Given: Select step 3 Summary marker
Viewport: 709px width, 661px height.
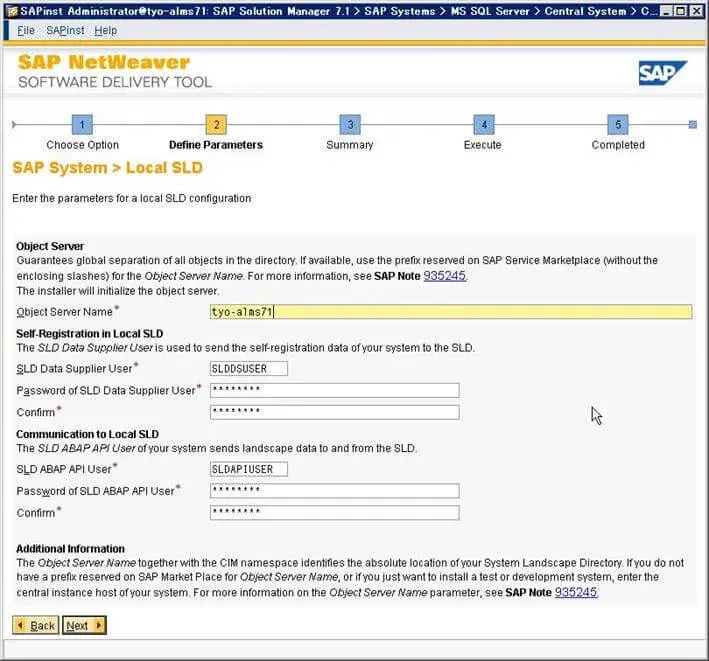Looking at the screenshot, I should click(350, 124).
